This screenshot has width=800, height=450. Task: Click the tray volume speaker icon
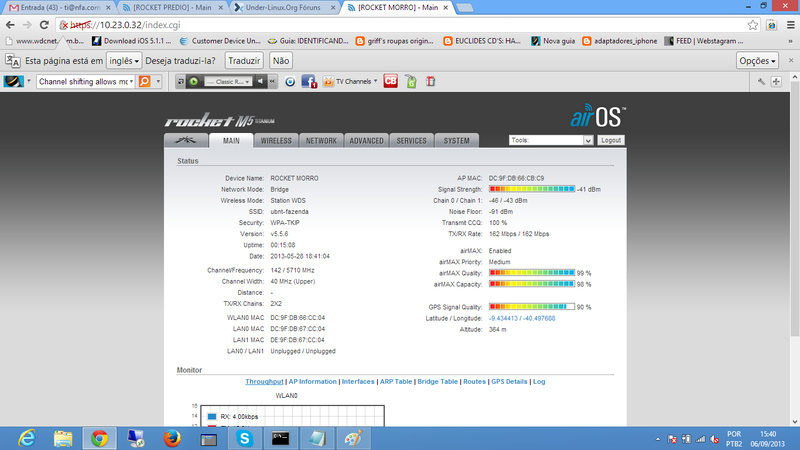pyautogui.click(x=714, y=439)
